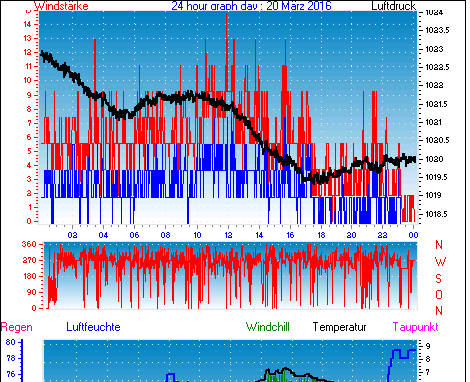
Task: Click '78' on the Luftfeuchte axis
Action: pos(11,358)
